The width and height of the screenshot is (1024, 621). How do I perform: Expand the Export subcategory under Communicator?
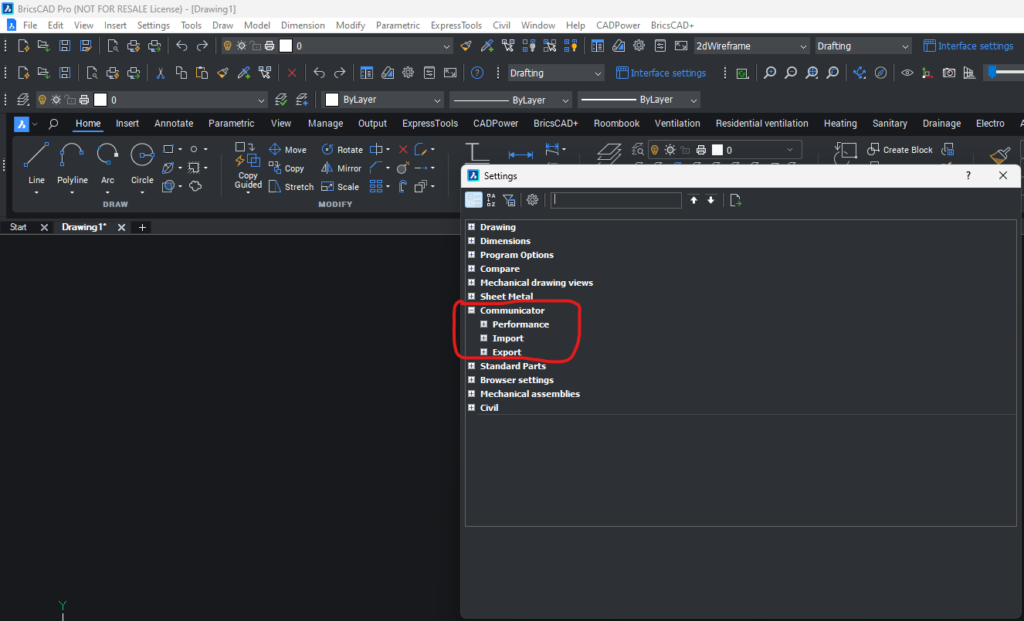point(484,352)
